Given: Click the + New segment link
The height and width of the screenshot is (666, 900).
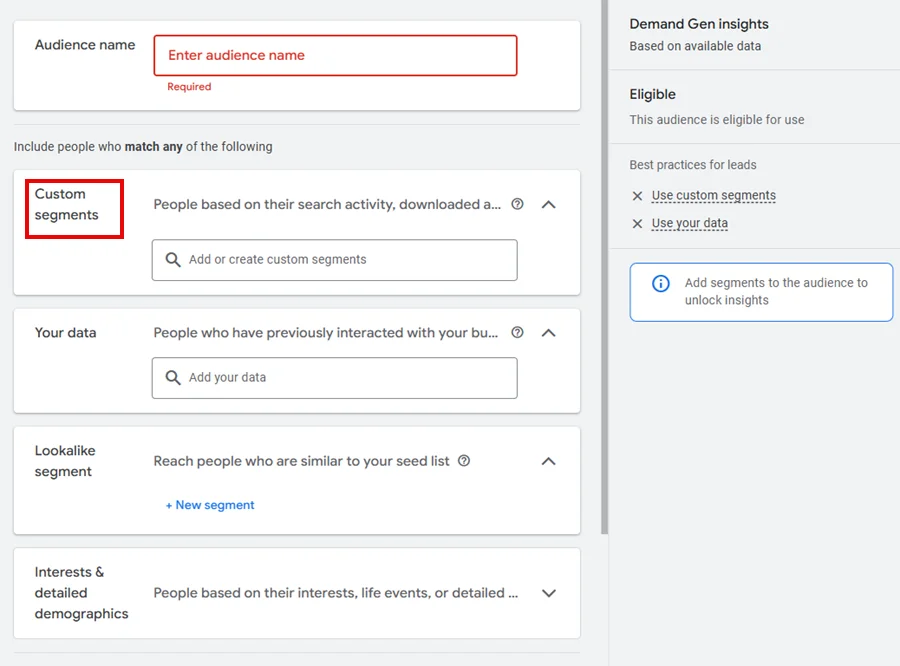Looking at the screenshot, I should (210, 505).
